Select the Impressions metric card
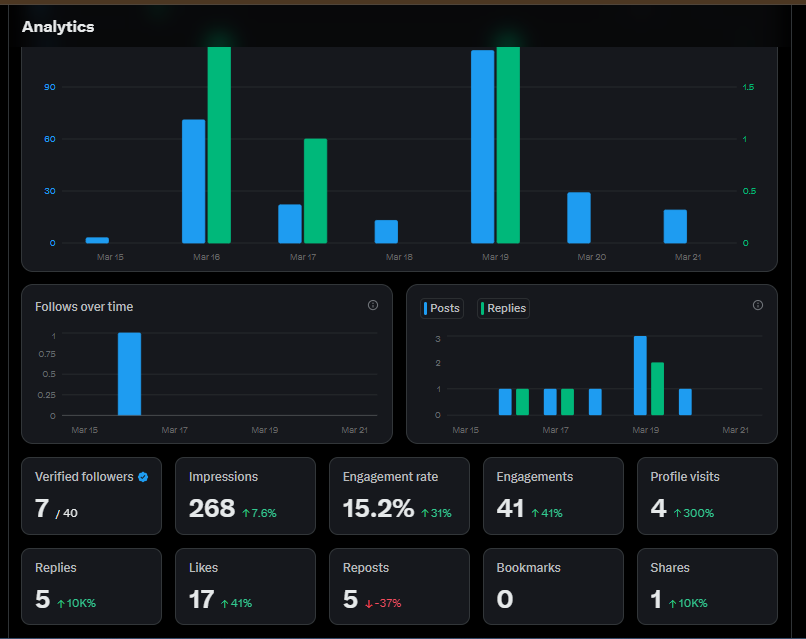This screenshot has width=806, height=639. pyautogui.click(x=245, y=496)
